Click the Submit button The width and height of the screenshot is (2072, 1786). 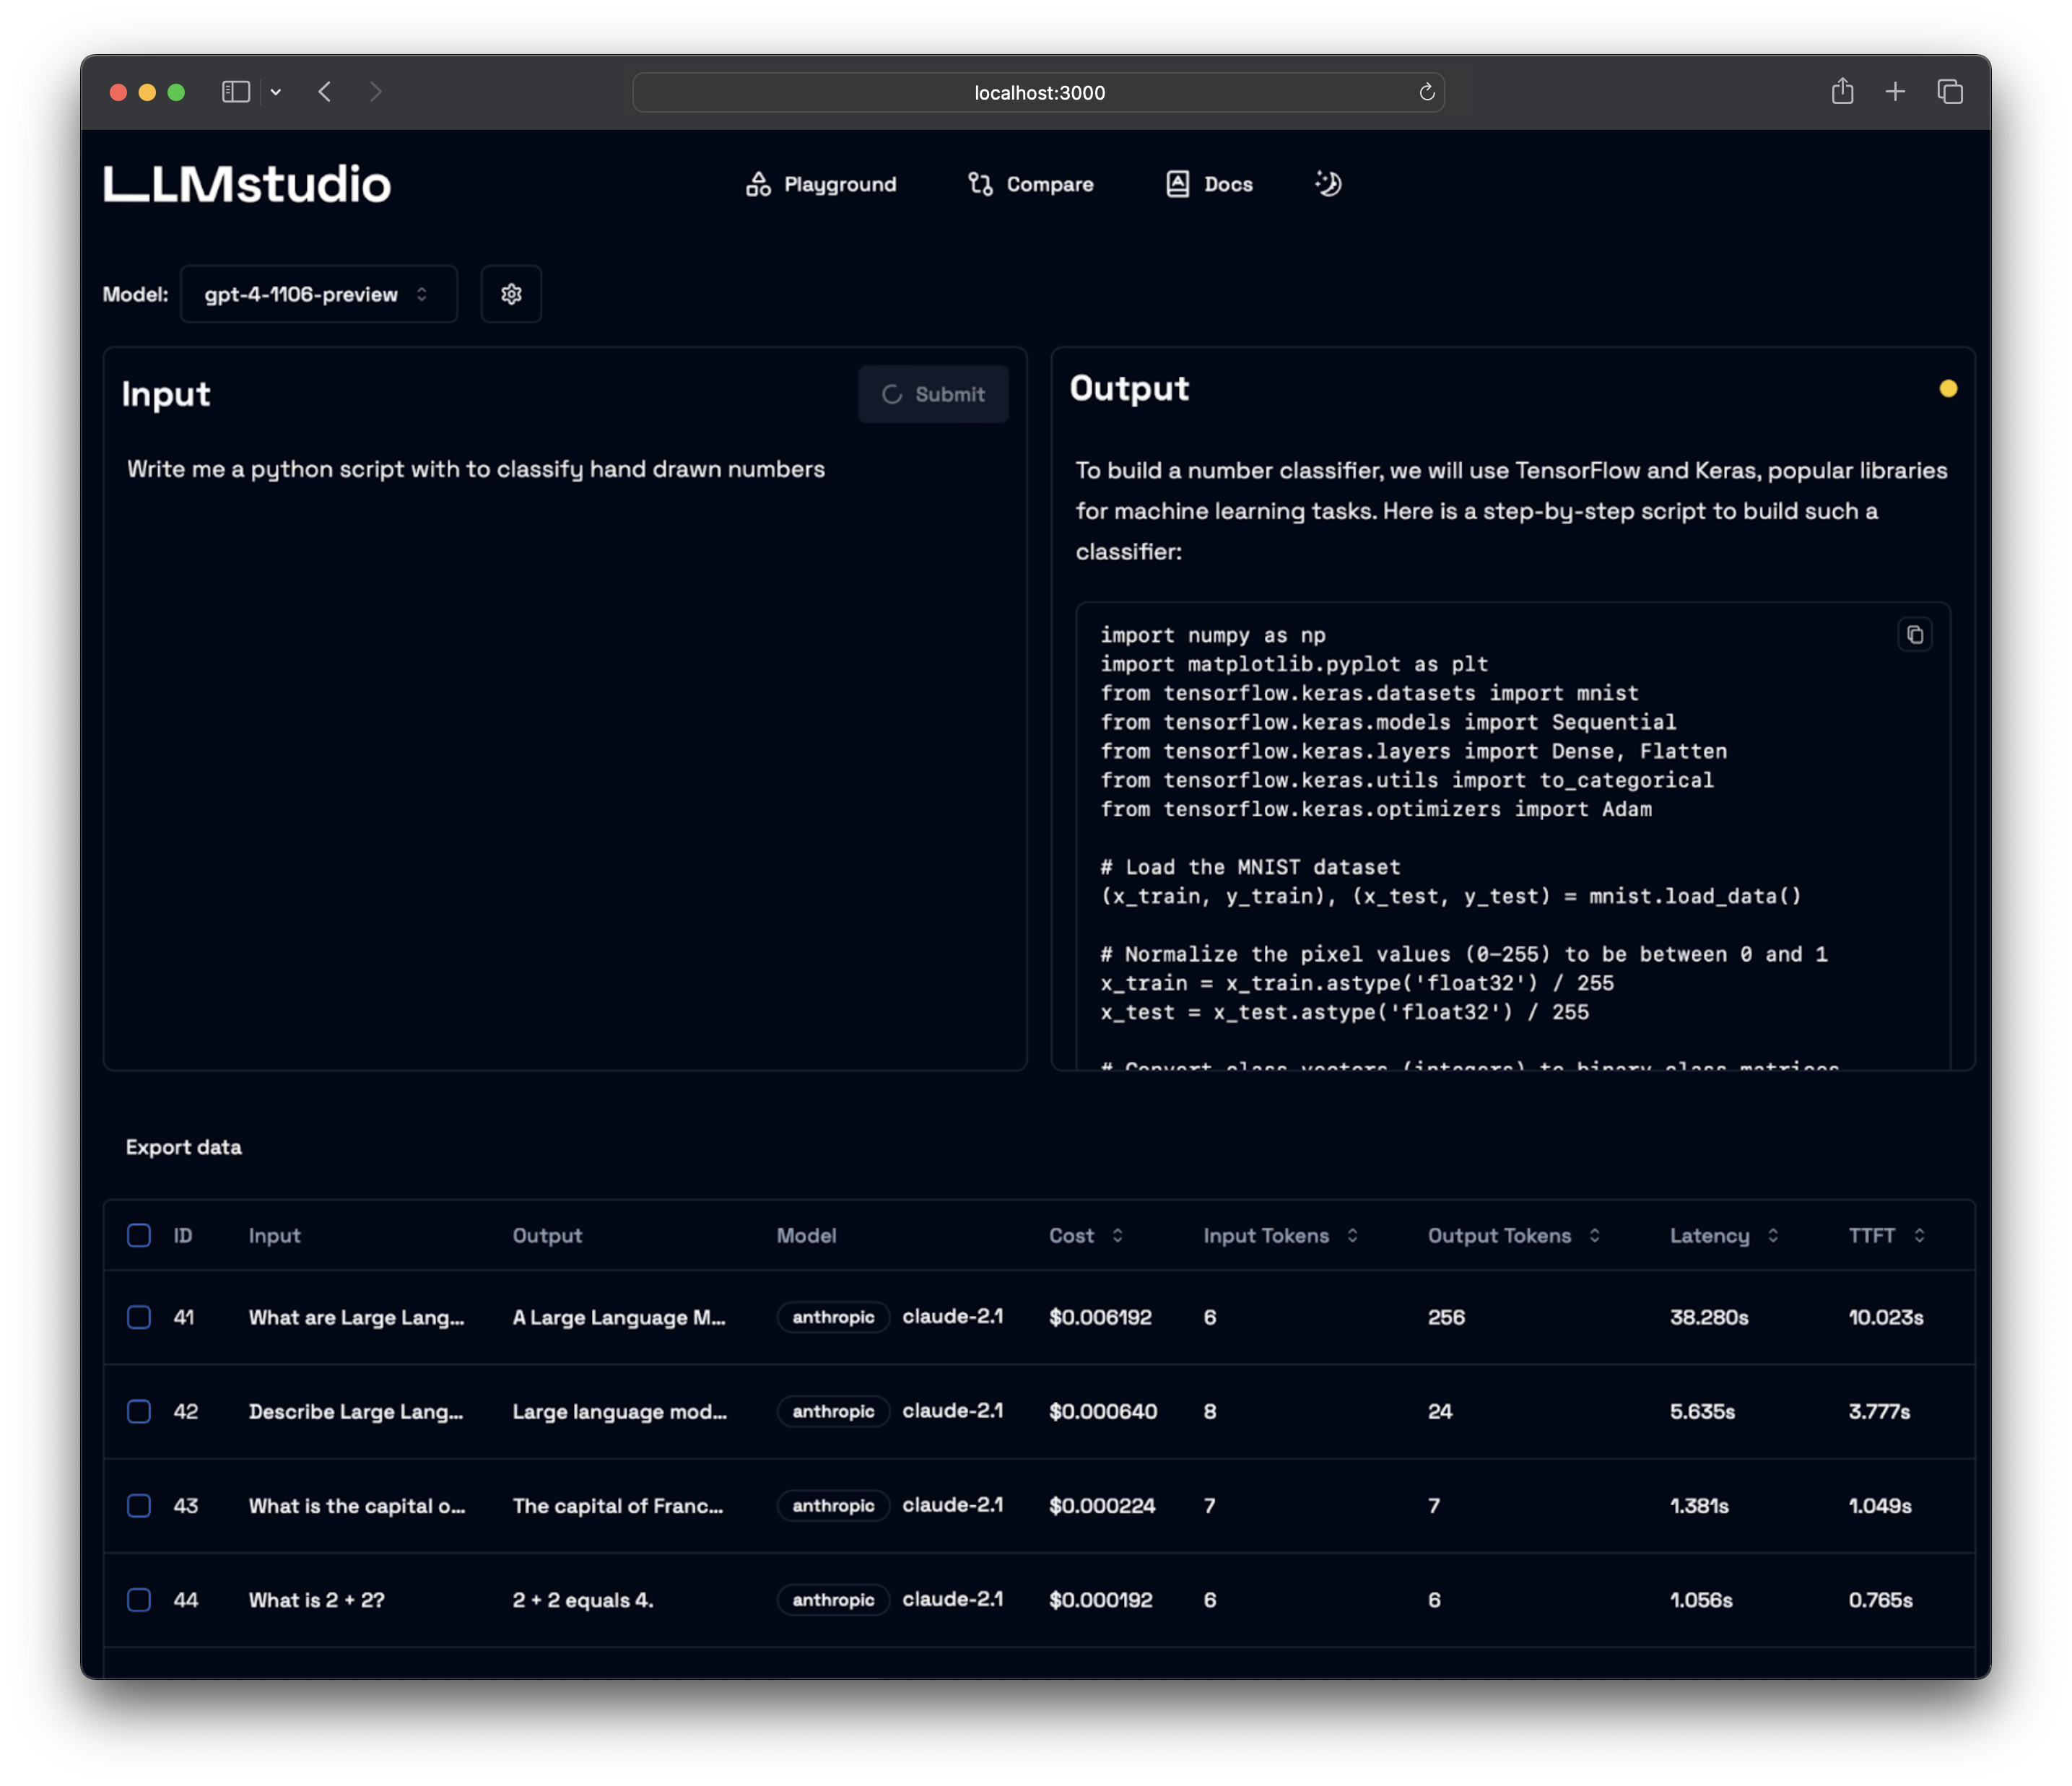[x=933, y=394]
